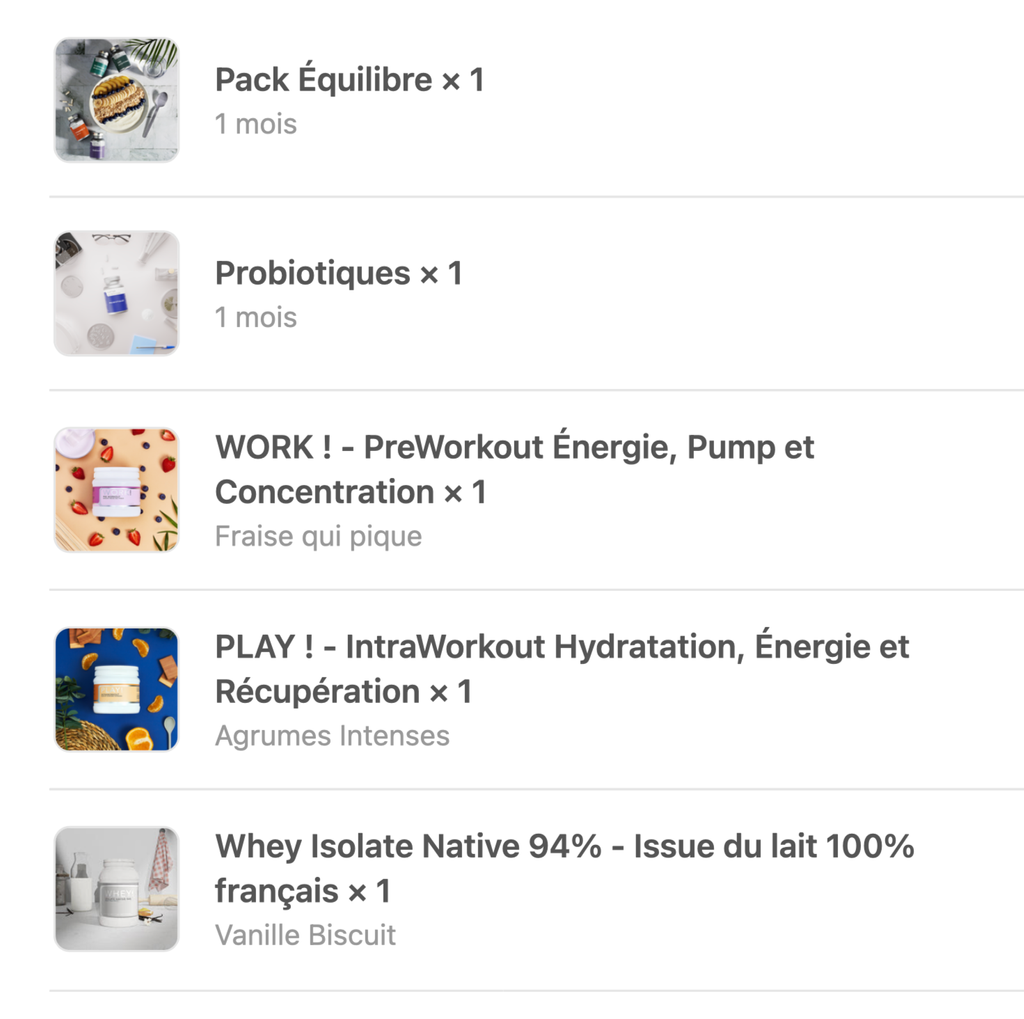
Task: Click the × 1 quantity after français
Action: pos(369,890)
